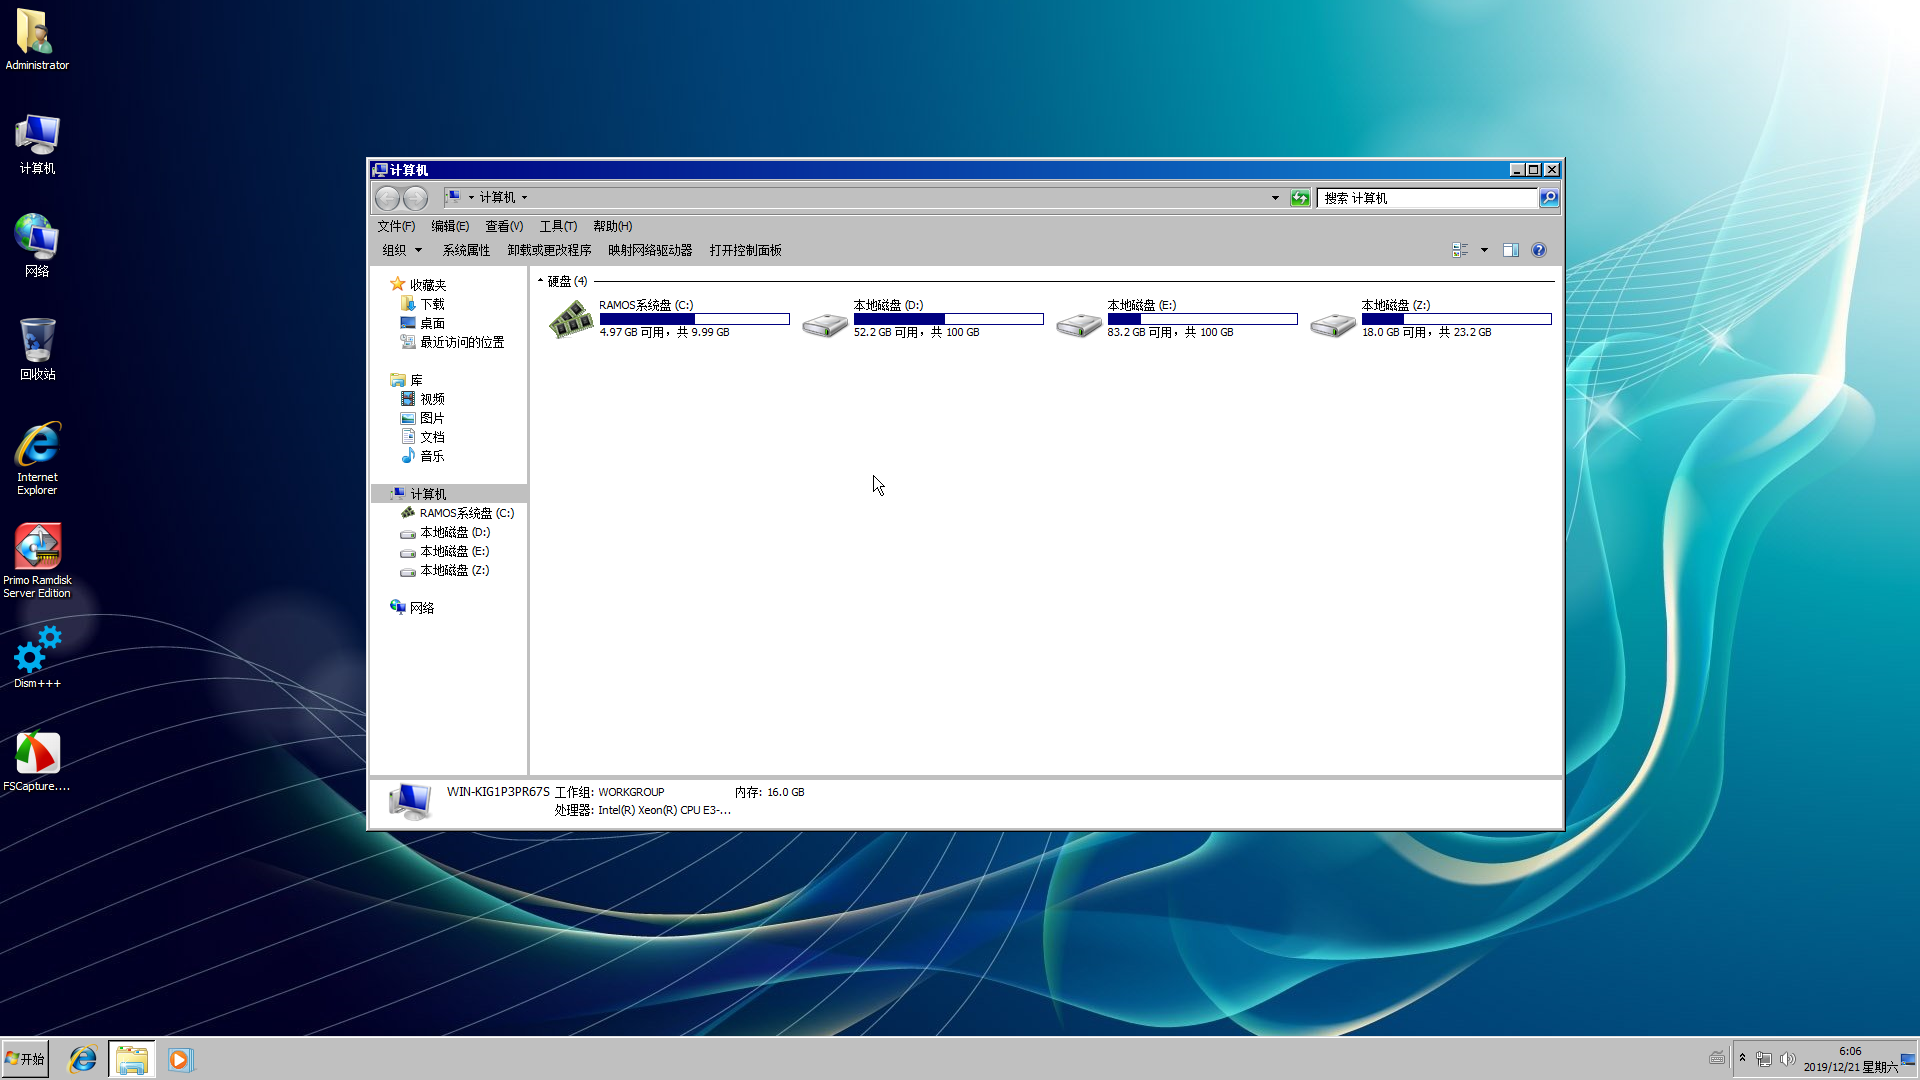Click the file explorer taskbar icon
Image resolution: width=1920 pixels, height=1080 pixels.
click(x=132, y=1059)
